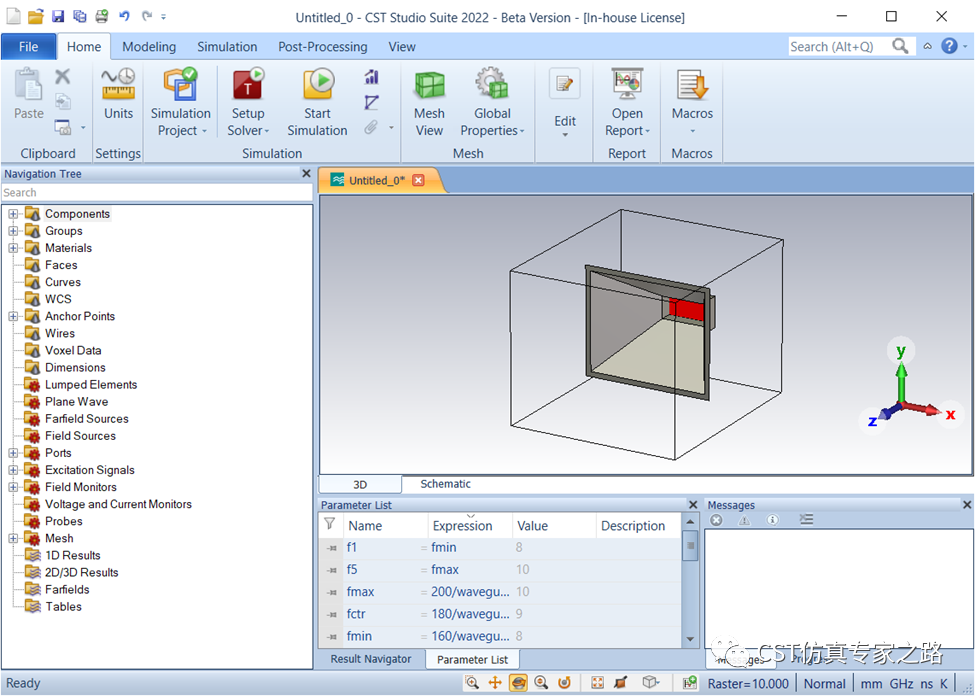Image resolution: width=975 pixels, height=696 pixels.
Task: Collapse the ribbon with the caret button
Action: point(927,47)
